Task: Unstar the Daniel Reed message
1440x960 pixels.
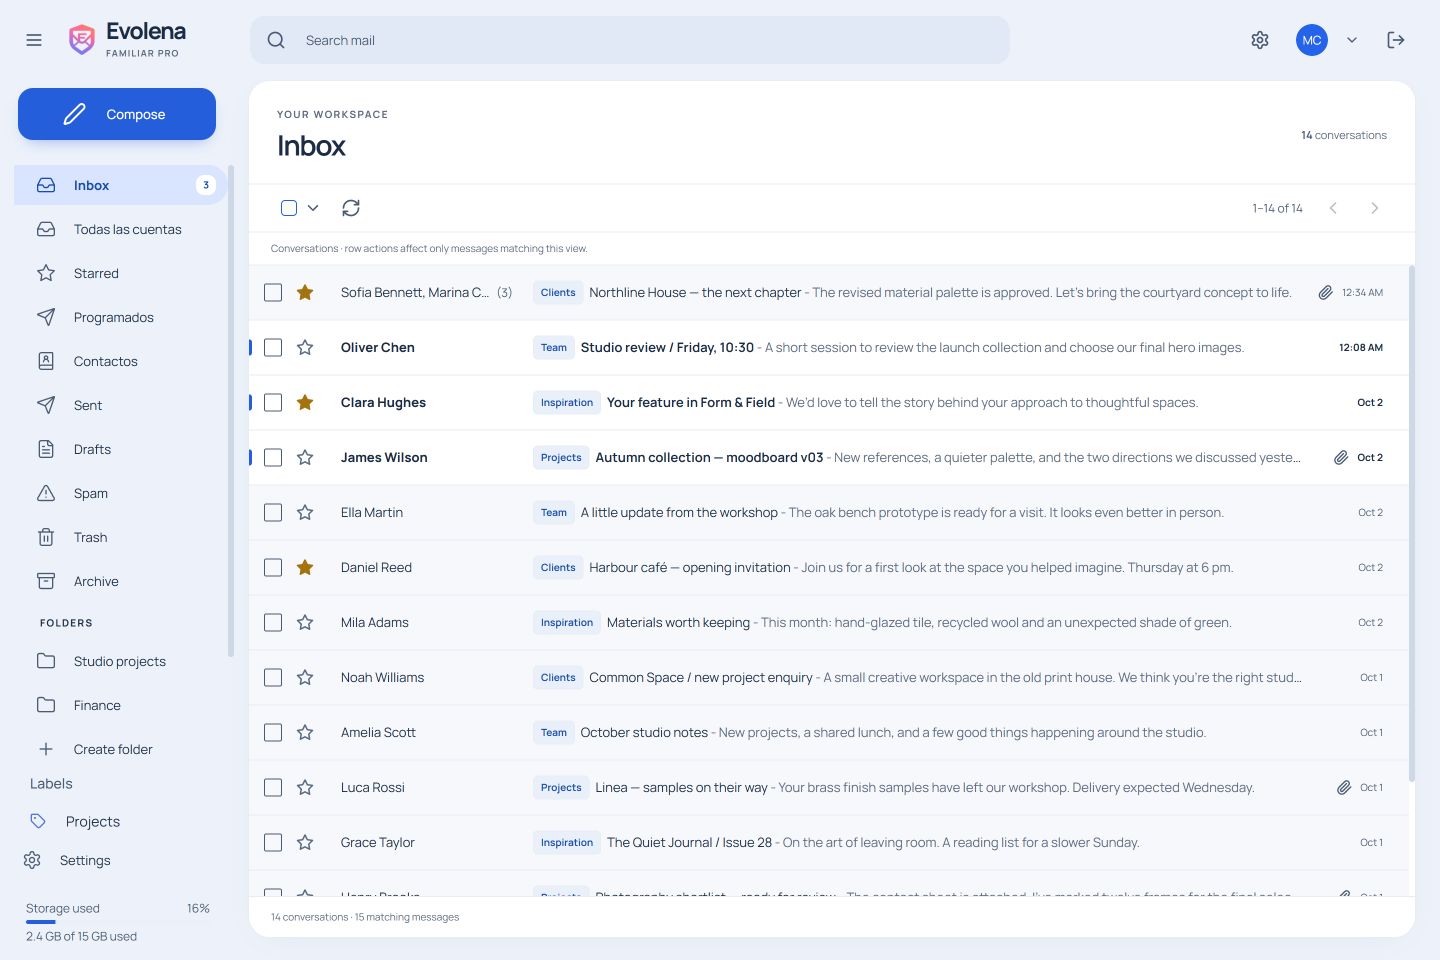Action: coord(305,567)
